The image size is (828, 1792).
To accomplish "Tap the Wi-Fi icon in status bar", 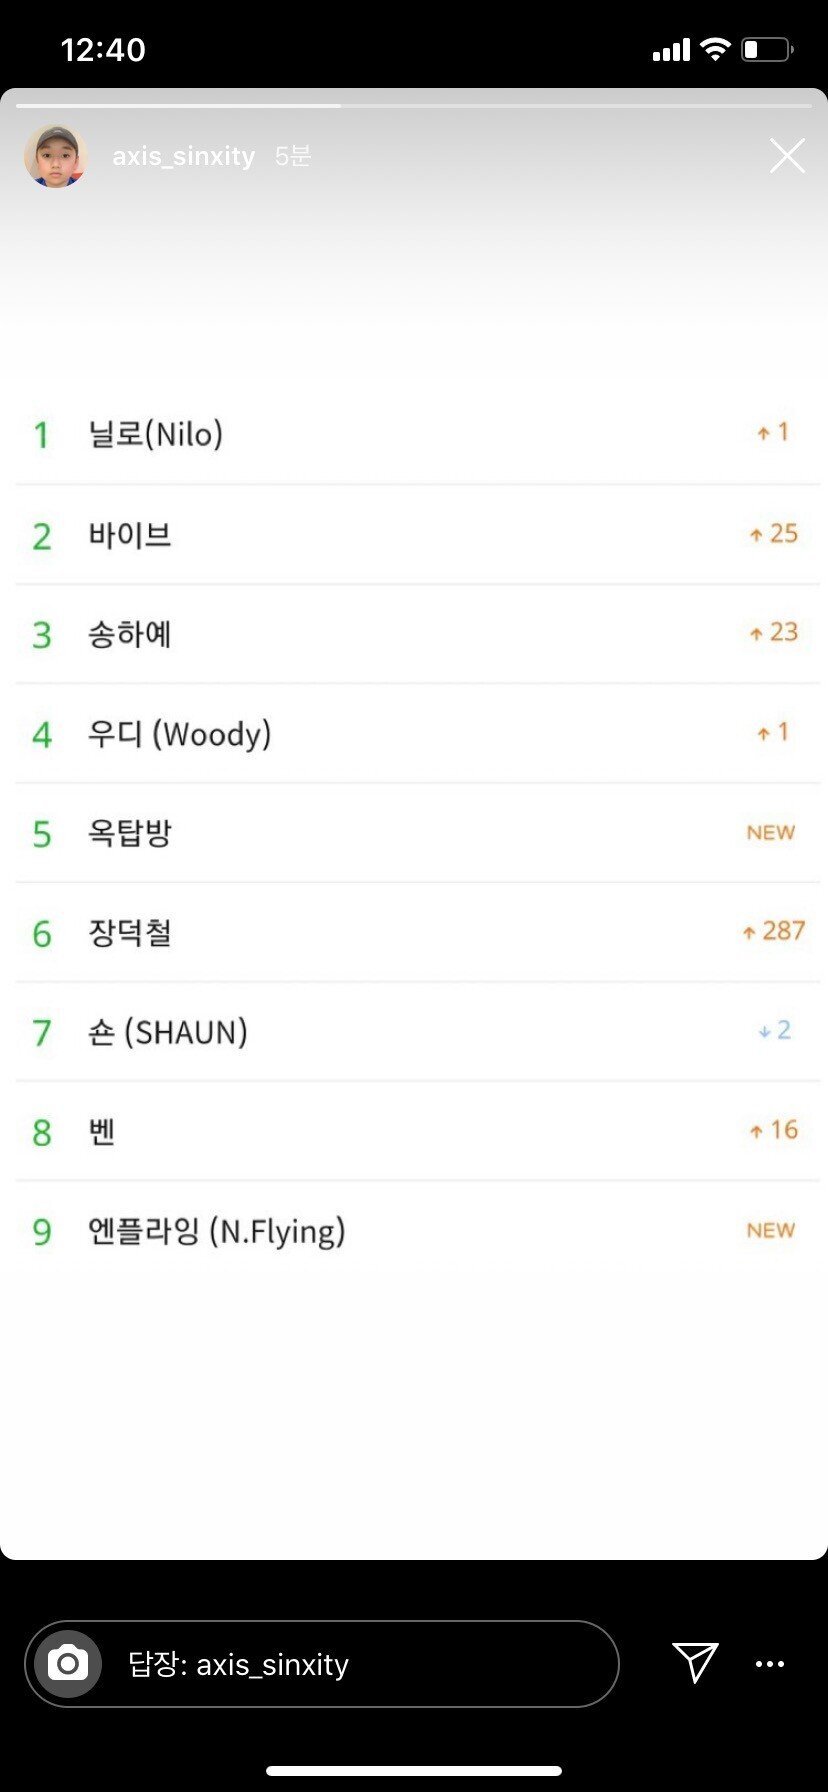I will point(715,49).
